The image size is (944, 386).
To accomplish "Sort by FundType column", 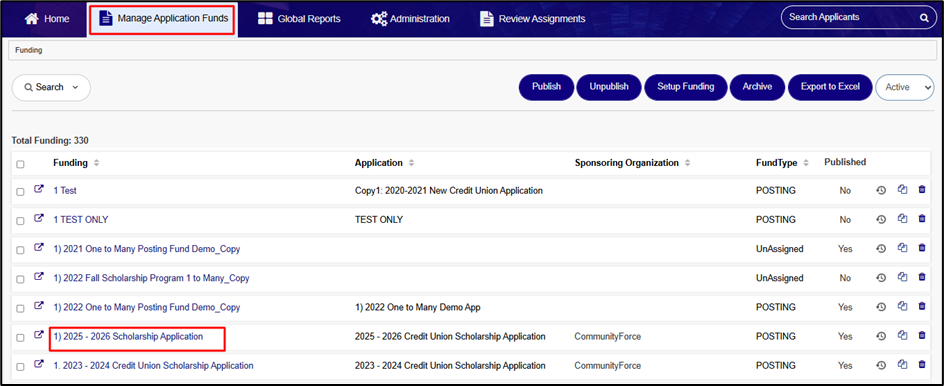I will [x=806, y=163].
